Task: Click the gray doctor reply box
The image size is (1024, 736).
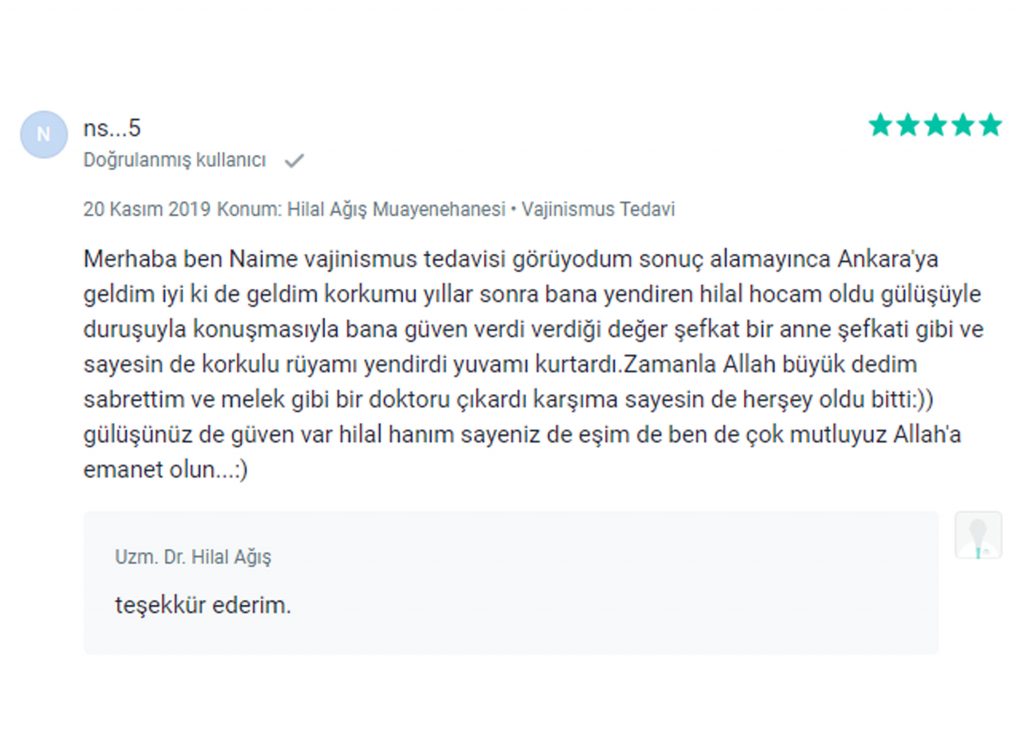Action: pyautogui.click(x=511, y=583)
